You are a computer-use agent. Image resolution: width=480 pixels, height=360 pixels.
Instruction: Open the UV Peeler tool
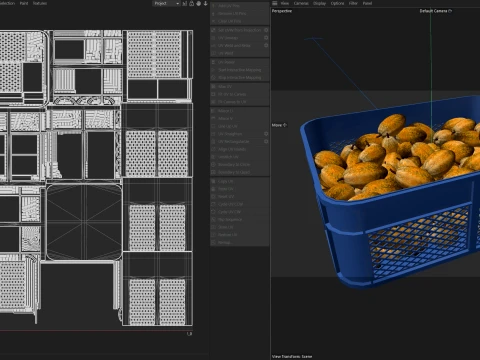239,62
